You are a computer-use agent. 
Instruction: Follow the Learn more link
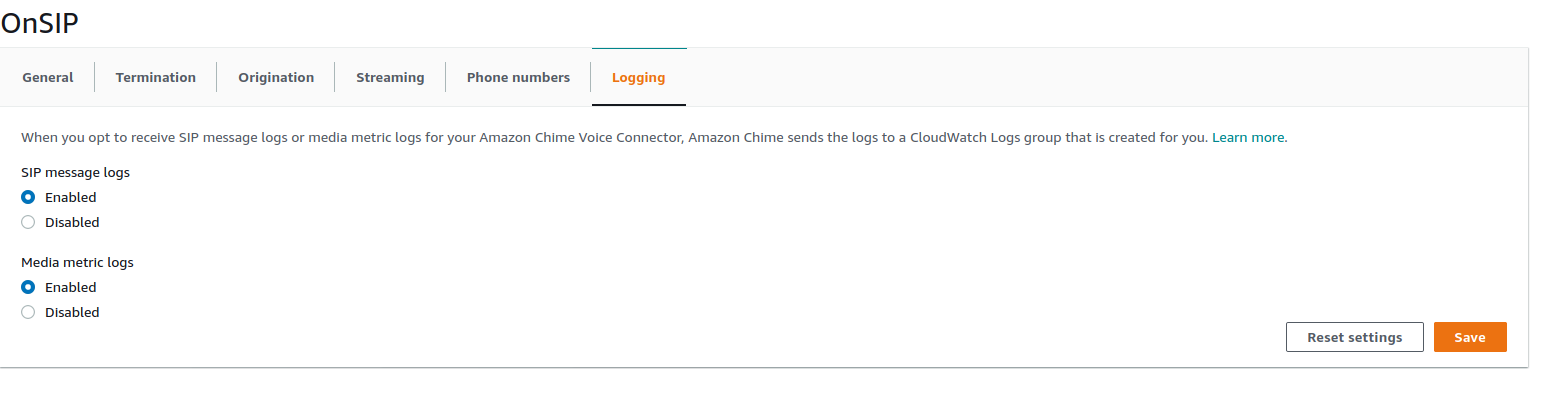(x=1248, y=137)
